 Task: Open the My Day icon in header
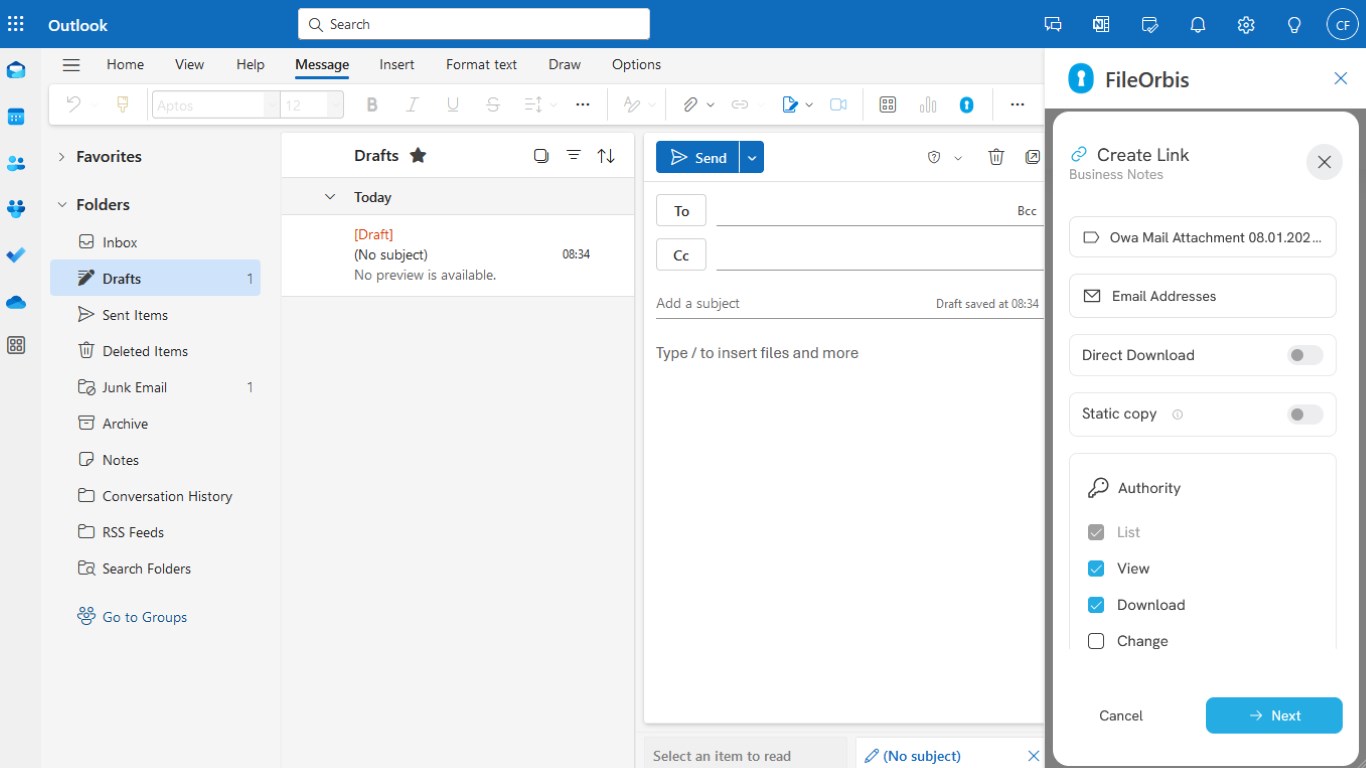[x=1150, y=25]
